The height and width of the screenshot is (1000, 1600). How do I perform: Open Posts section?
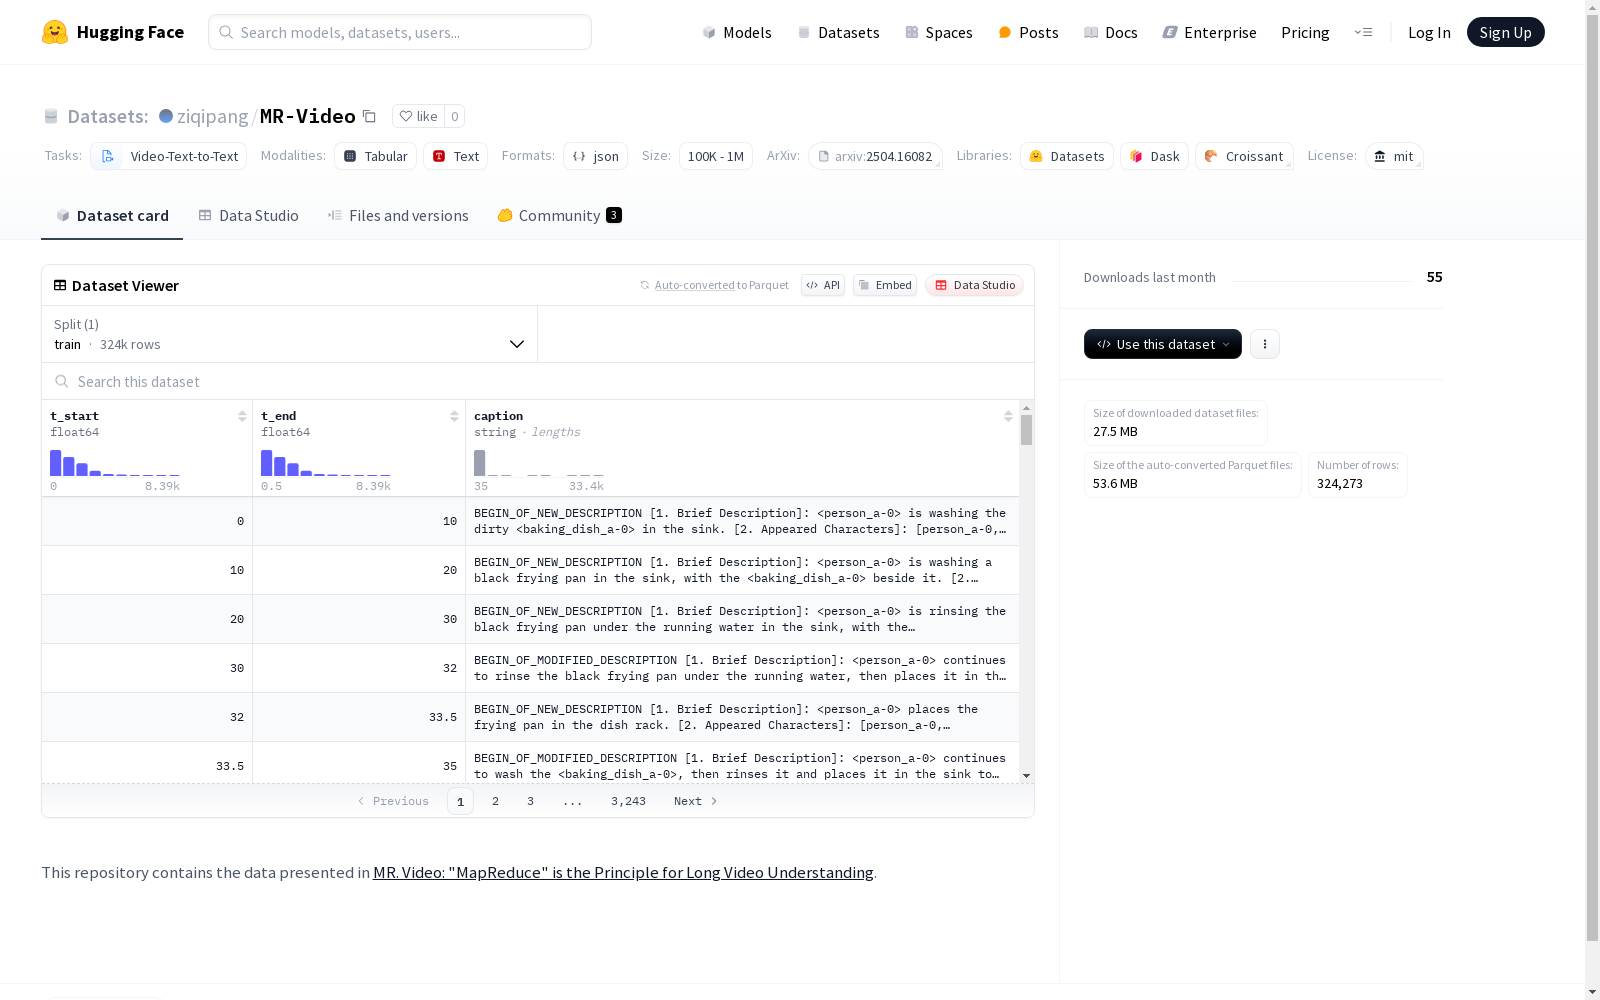point(1028,32)
